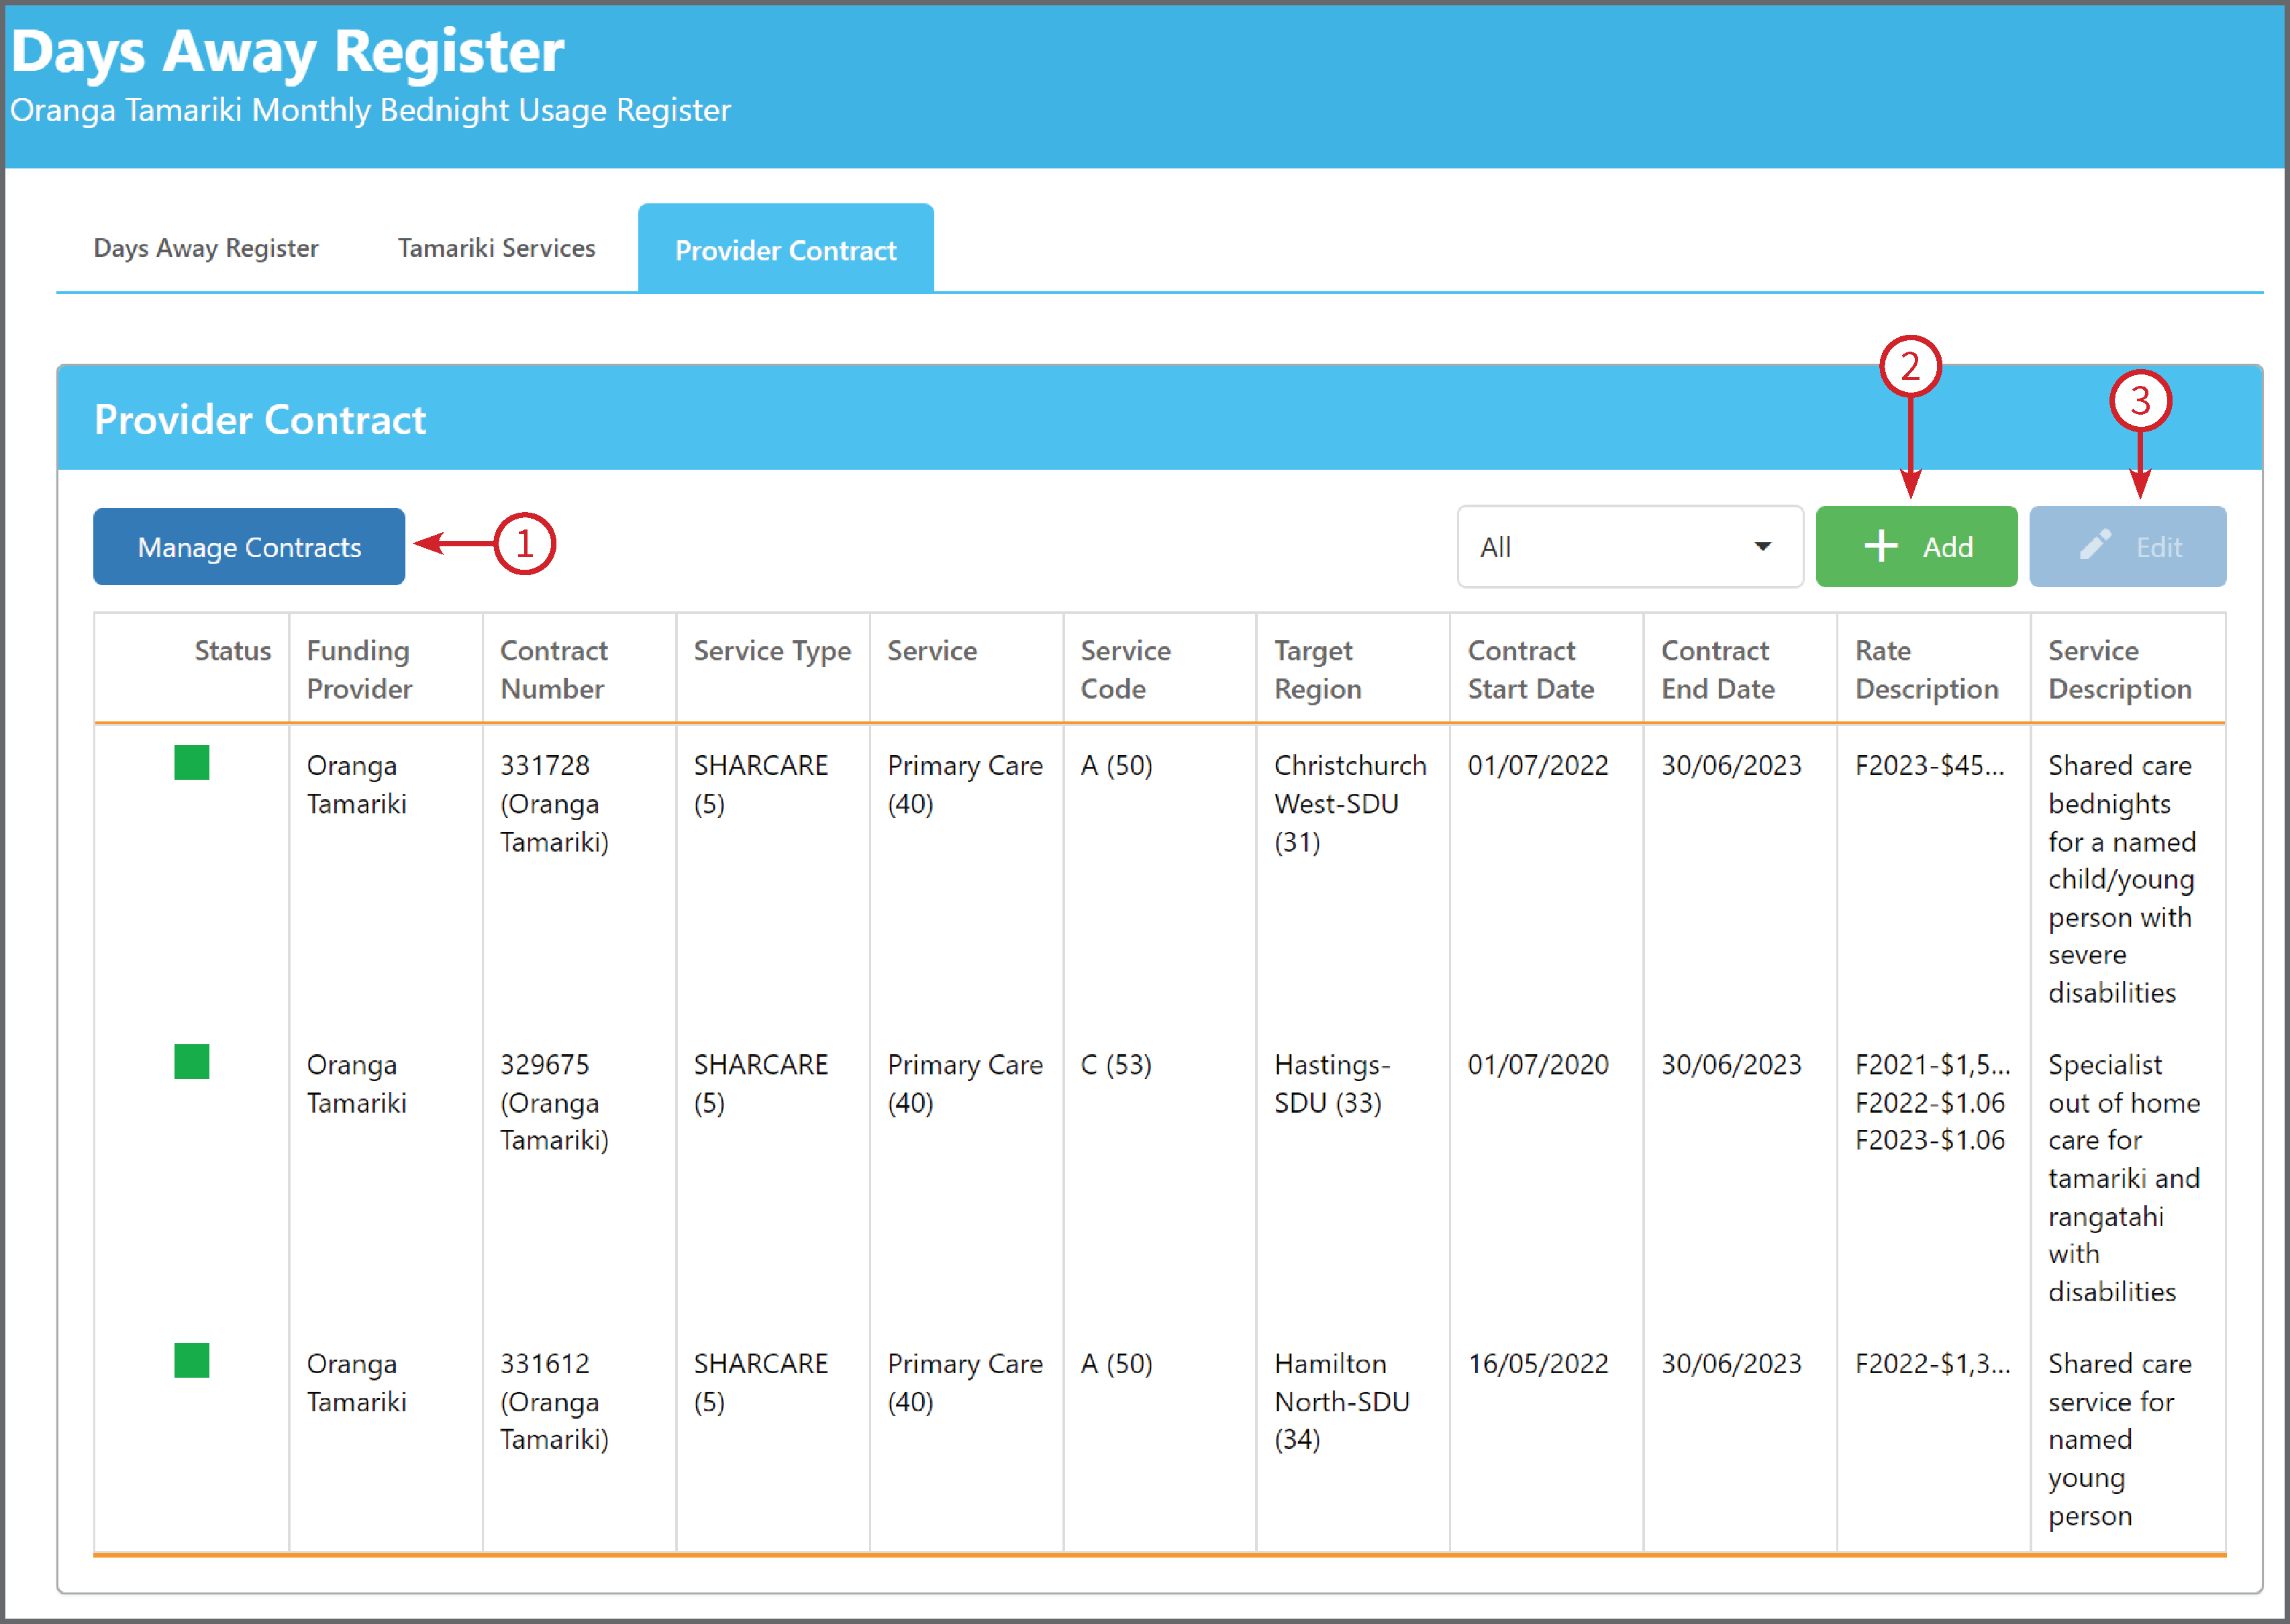Click the plus icon on Add button
Screen dimensions: 2290x1624
tap(1880, 546)
